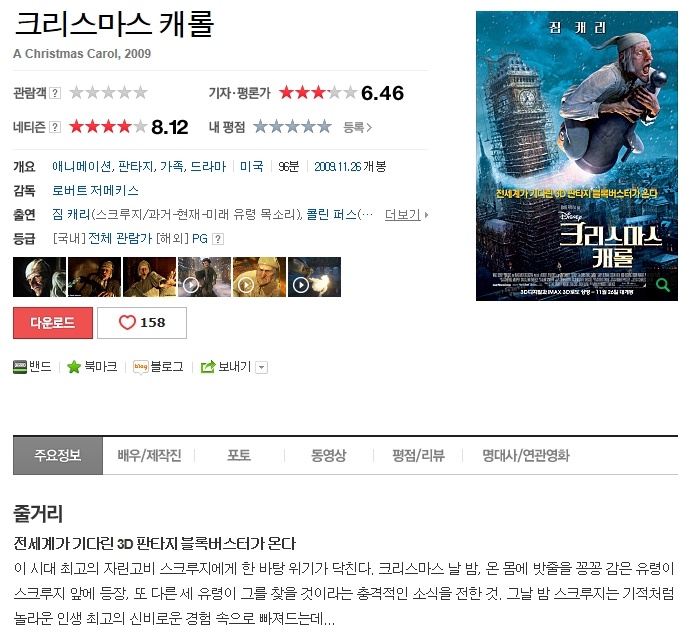Click the magnifier icon on the poster
This screenshot has width=690, height=632.
[x=663, y=285]
